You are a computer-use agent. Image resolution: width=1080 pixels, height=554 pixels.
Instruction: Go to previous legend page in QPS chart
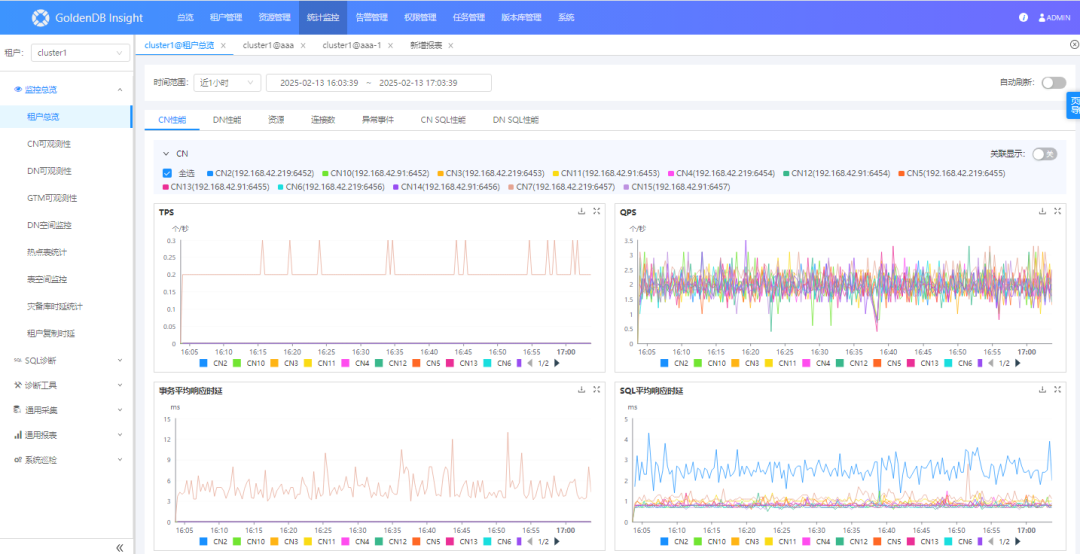pos(990,363)
